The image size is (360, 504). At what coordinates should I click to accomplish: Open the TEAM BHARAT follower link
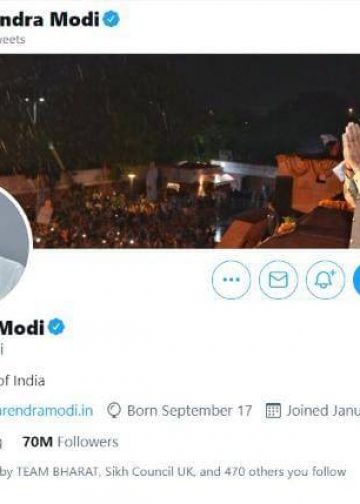click(57, 472)
